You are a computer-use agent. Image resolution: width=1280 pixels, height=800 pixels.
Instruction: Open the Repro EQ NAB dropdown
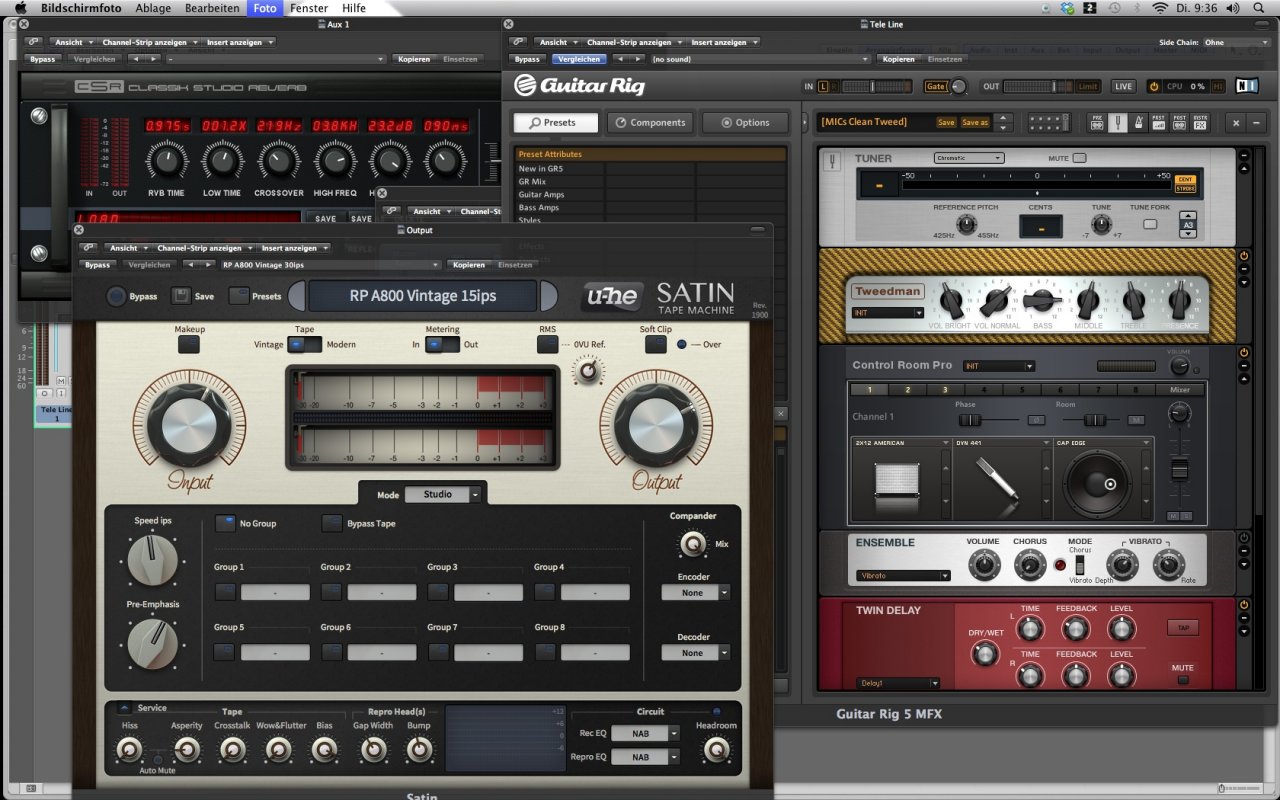pyautogui.click(x=645, y=757)
